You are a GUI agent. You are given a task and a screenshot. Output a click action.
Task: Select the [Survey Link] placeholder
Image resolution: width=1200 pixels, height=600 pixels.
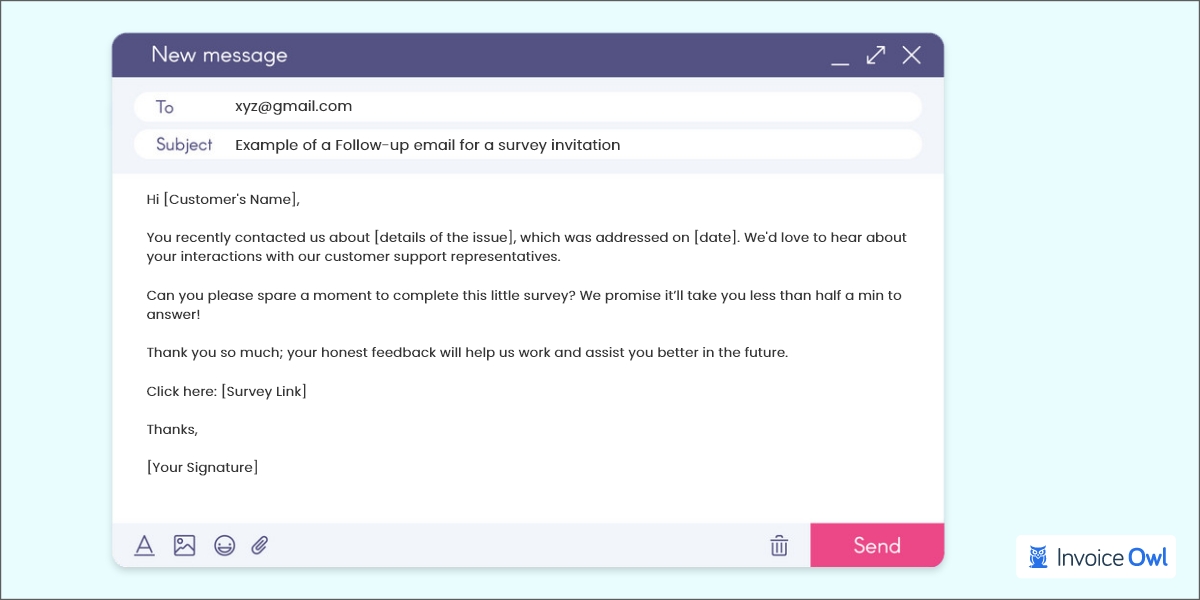pyautogui.click(x=263, y=391)
